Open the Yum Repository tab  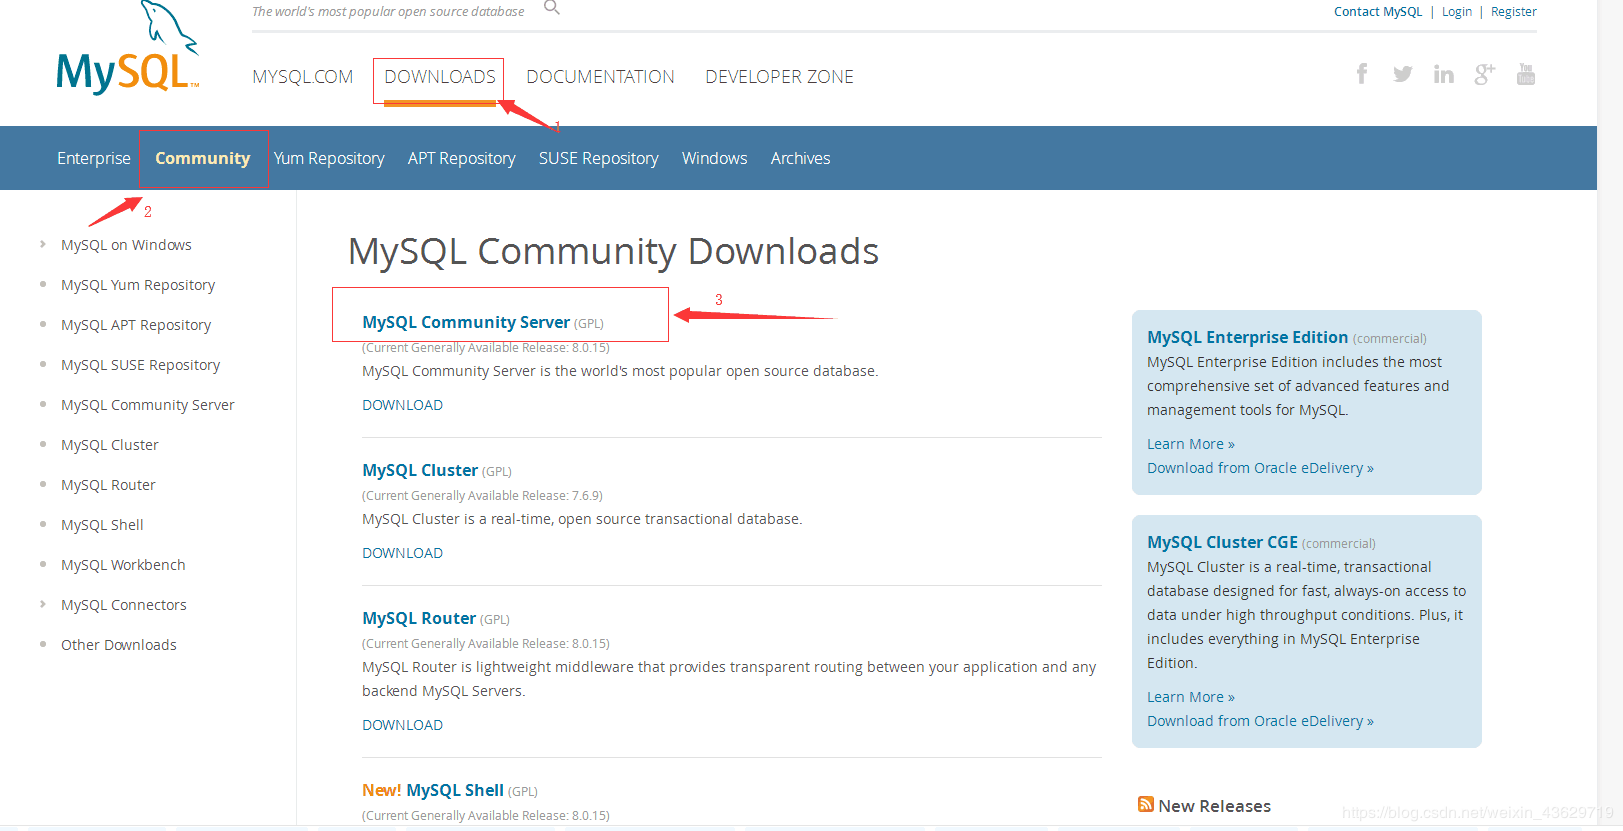329,158
